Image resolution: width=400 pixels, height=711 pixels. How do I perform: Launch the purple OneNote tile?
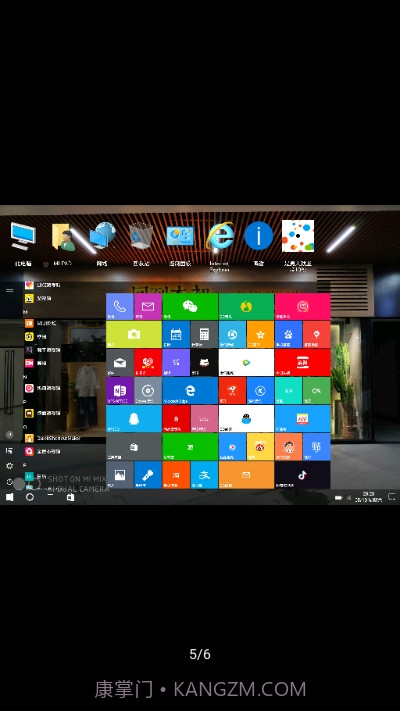[x=120, y=391]
